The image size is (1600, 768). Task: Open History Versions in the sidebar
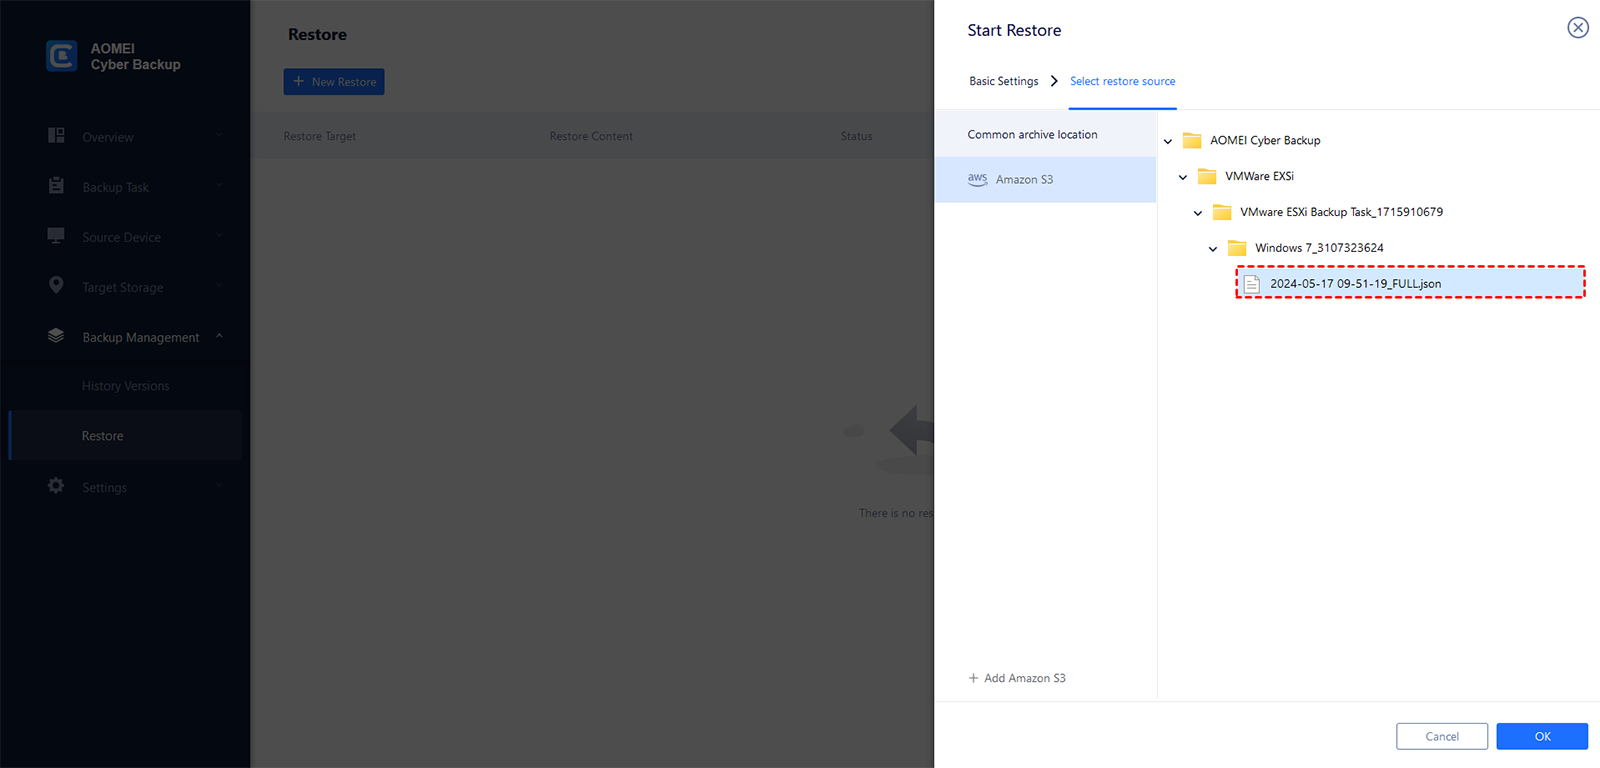pyautogui.click(x=125, y=386)
